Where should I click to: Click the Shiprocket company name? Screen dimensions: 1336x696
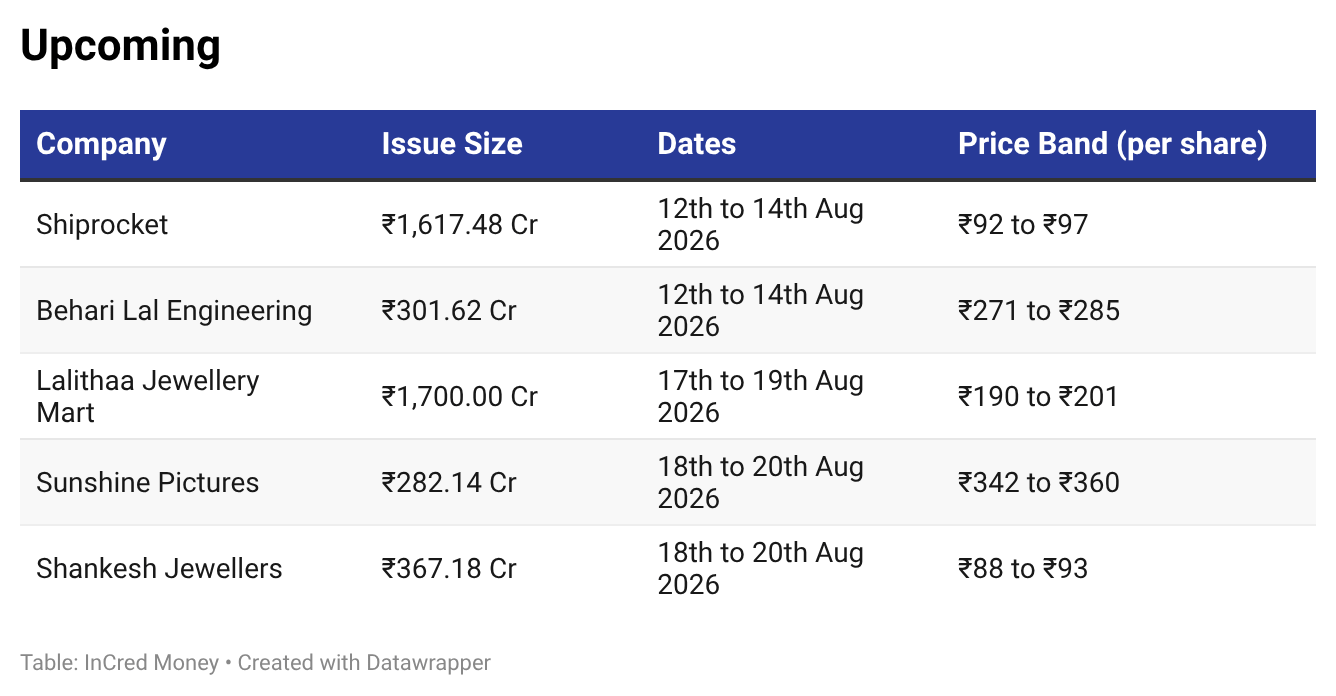click(102, 225)
